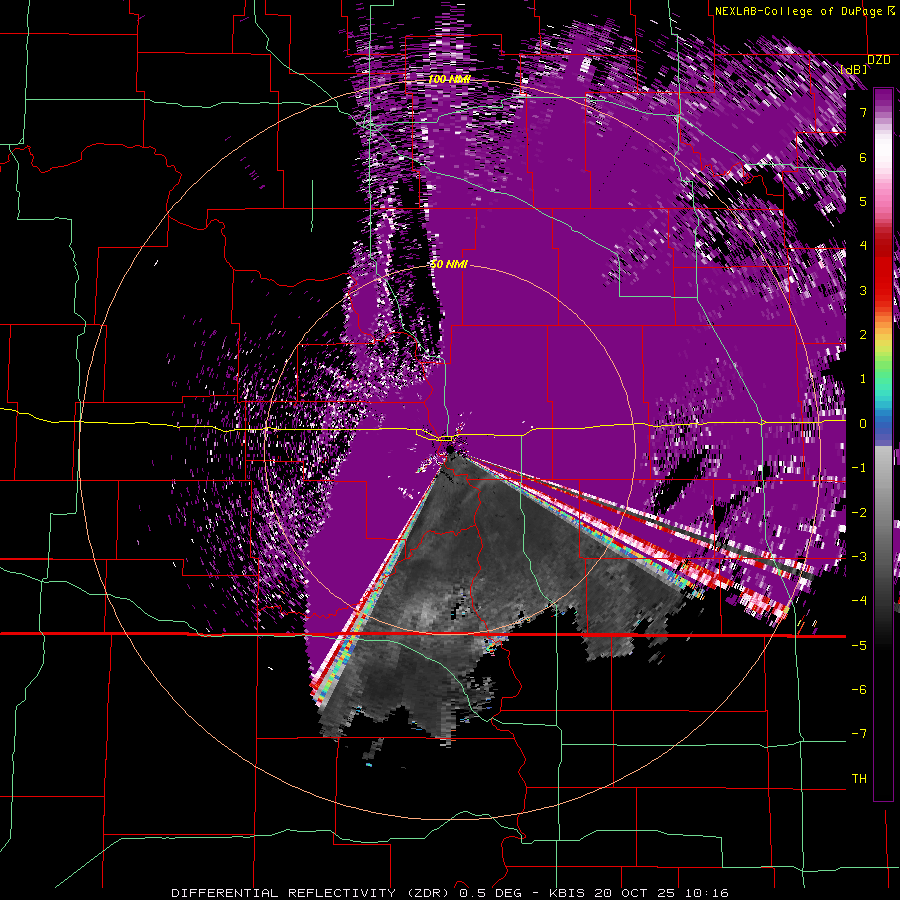Viewport: 900px width, 900px height.
Task: Click the TH label on color scale
Action: (859, 779)
